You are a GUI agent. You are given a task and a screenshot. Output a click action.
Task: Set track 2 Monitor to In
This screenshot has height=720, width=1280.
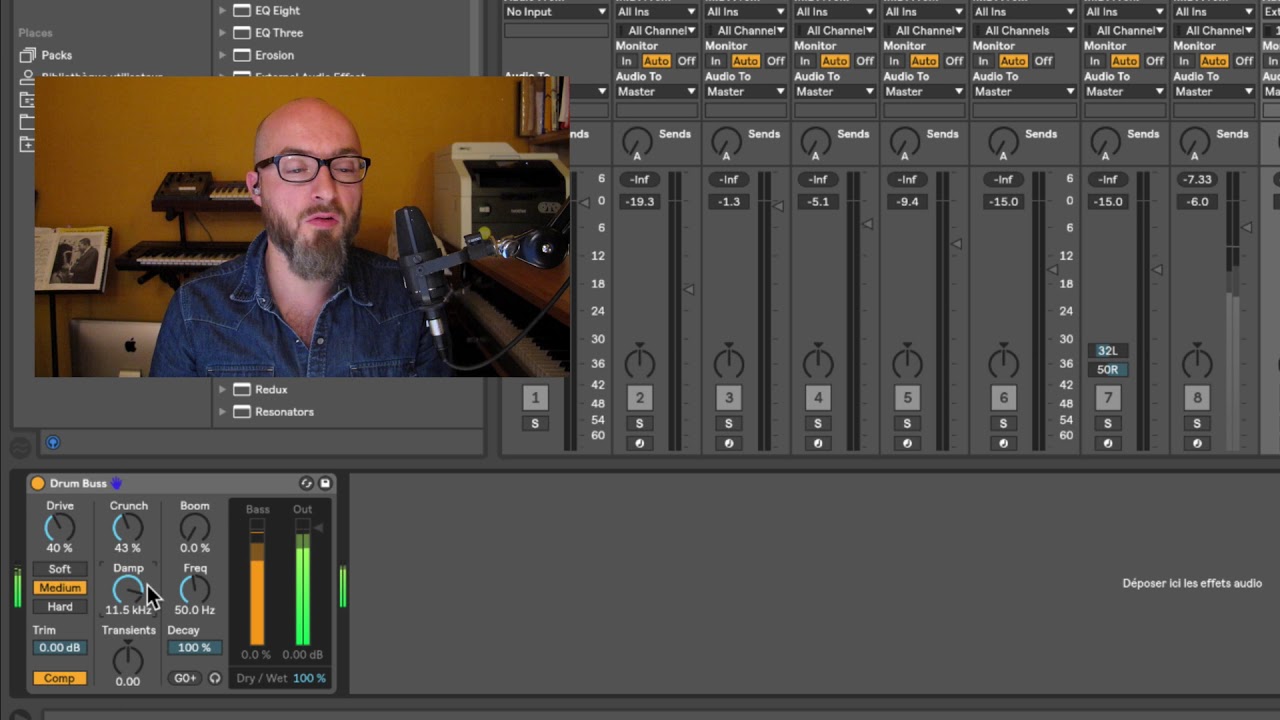tap(627, 61)
